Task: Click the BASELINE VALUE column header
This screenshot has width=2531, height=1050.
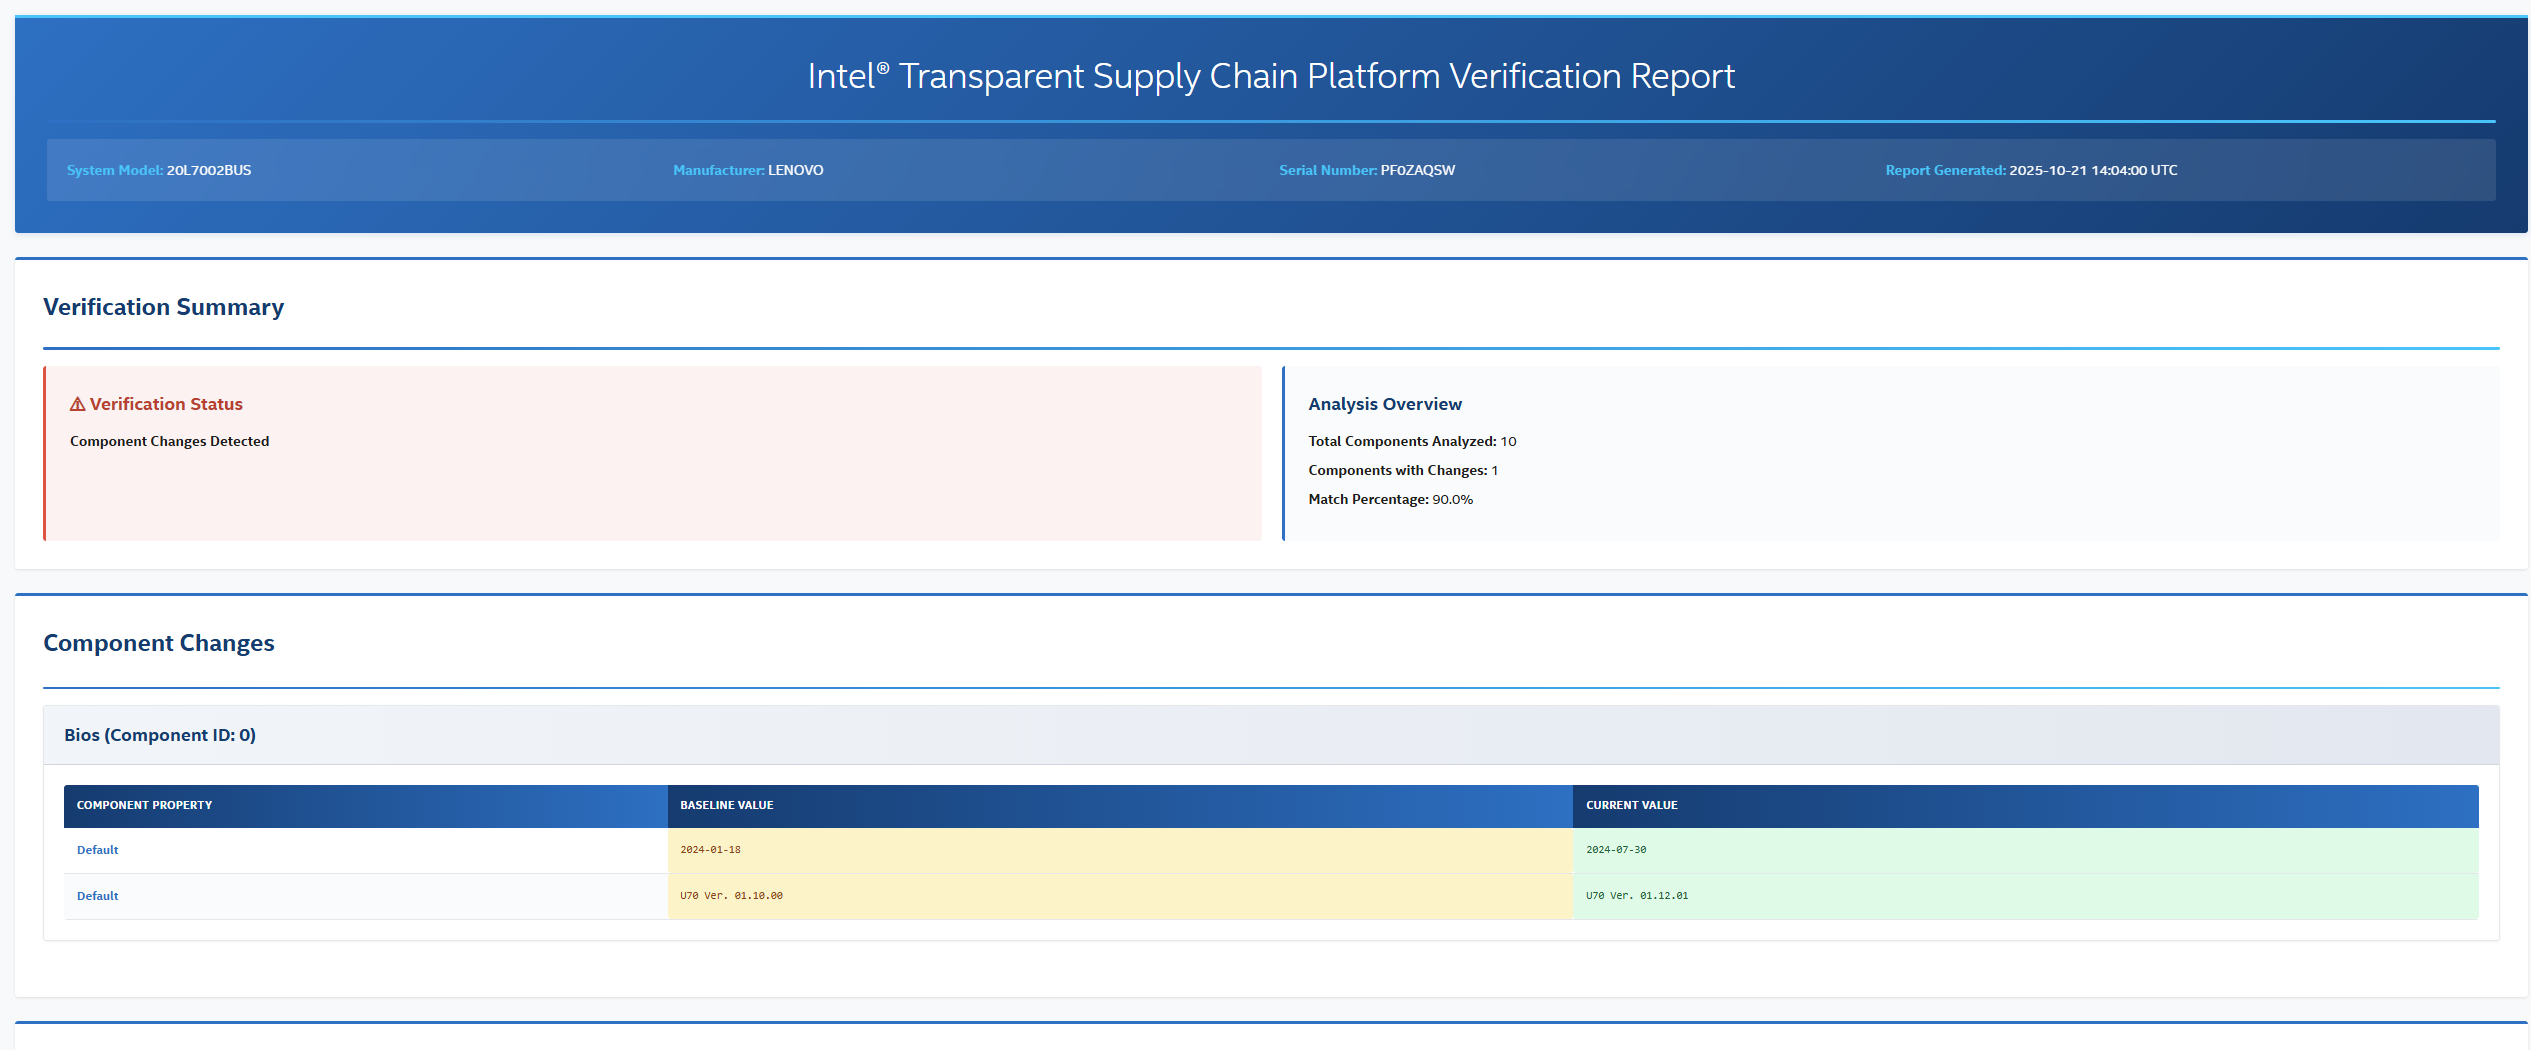Action: [x=725, y=805]
